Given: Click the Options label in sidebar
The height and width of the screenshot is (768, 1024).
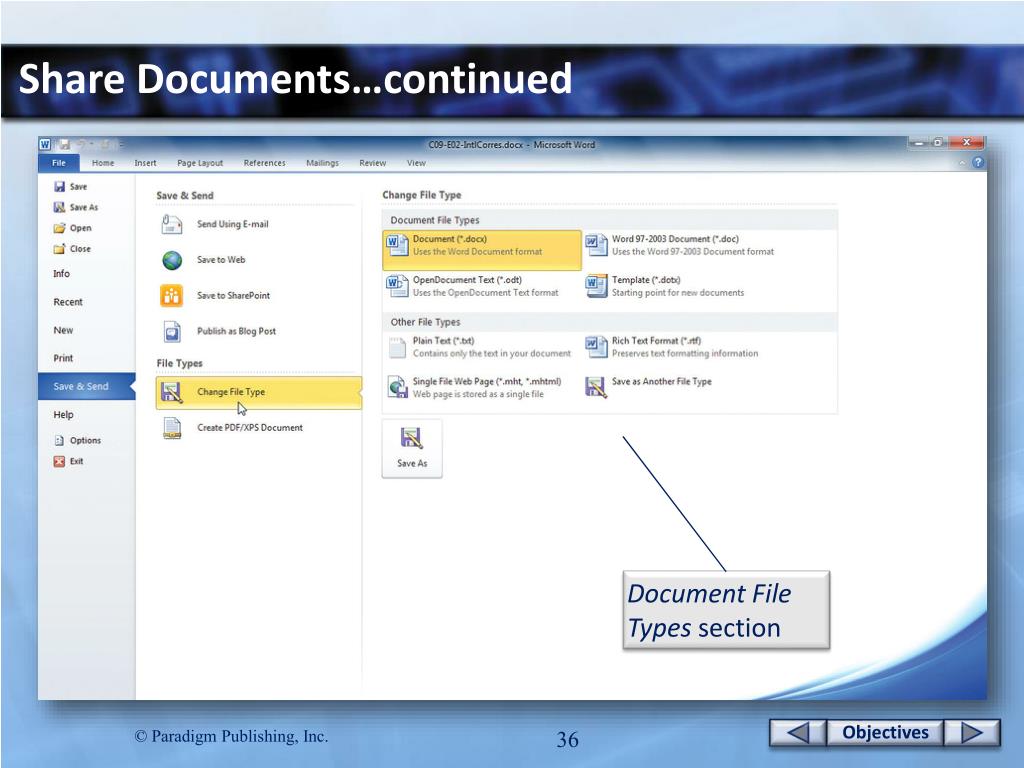Looking at the screenshot, I should pos(86,441).
